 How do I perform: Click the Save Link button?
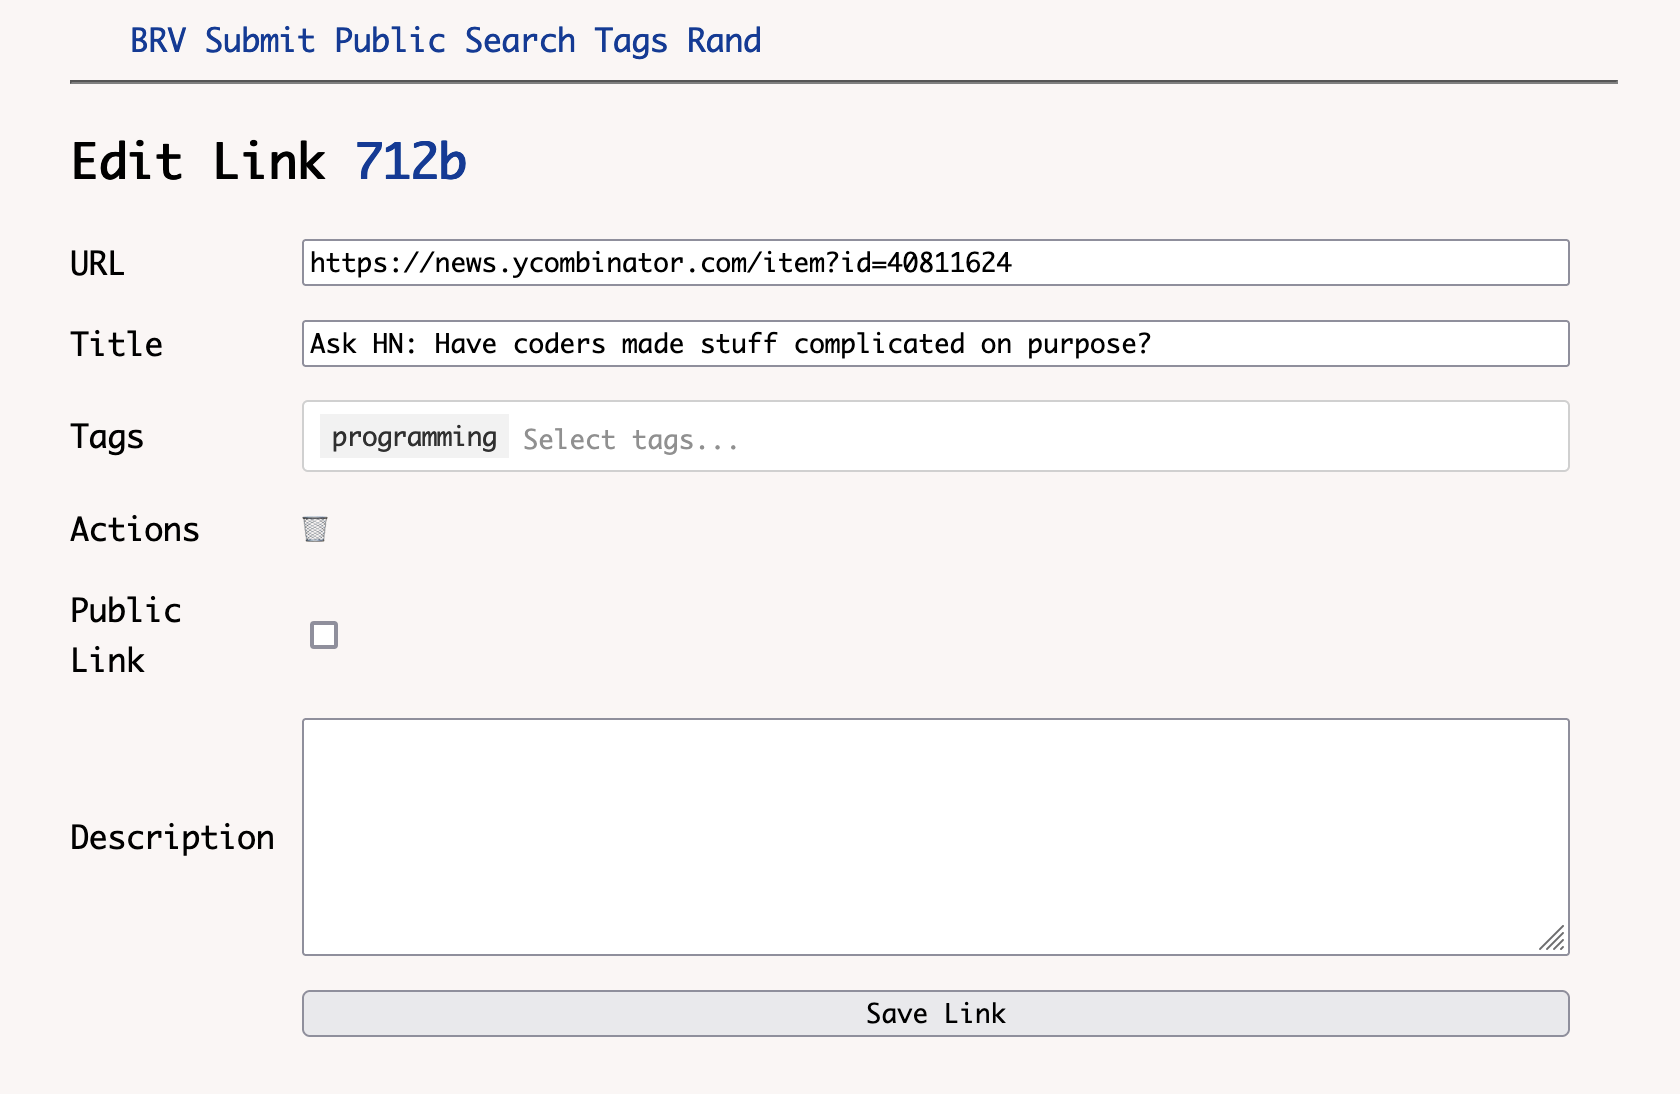click(x=935, y=1013)
